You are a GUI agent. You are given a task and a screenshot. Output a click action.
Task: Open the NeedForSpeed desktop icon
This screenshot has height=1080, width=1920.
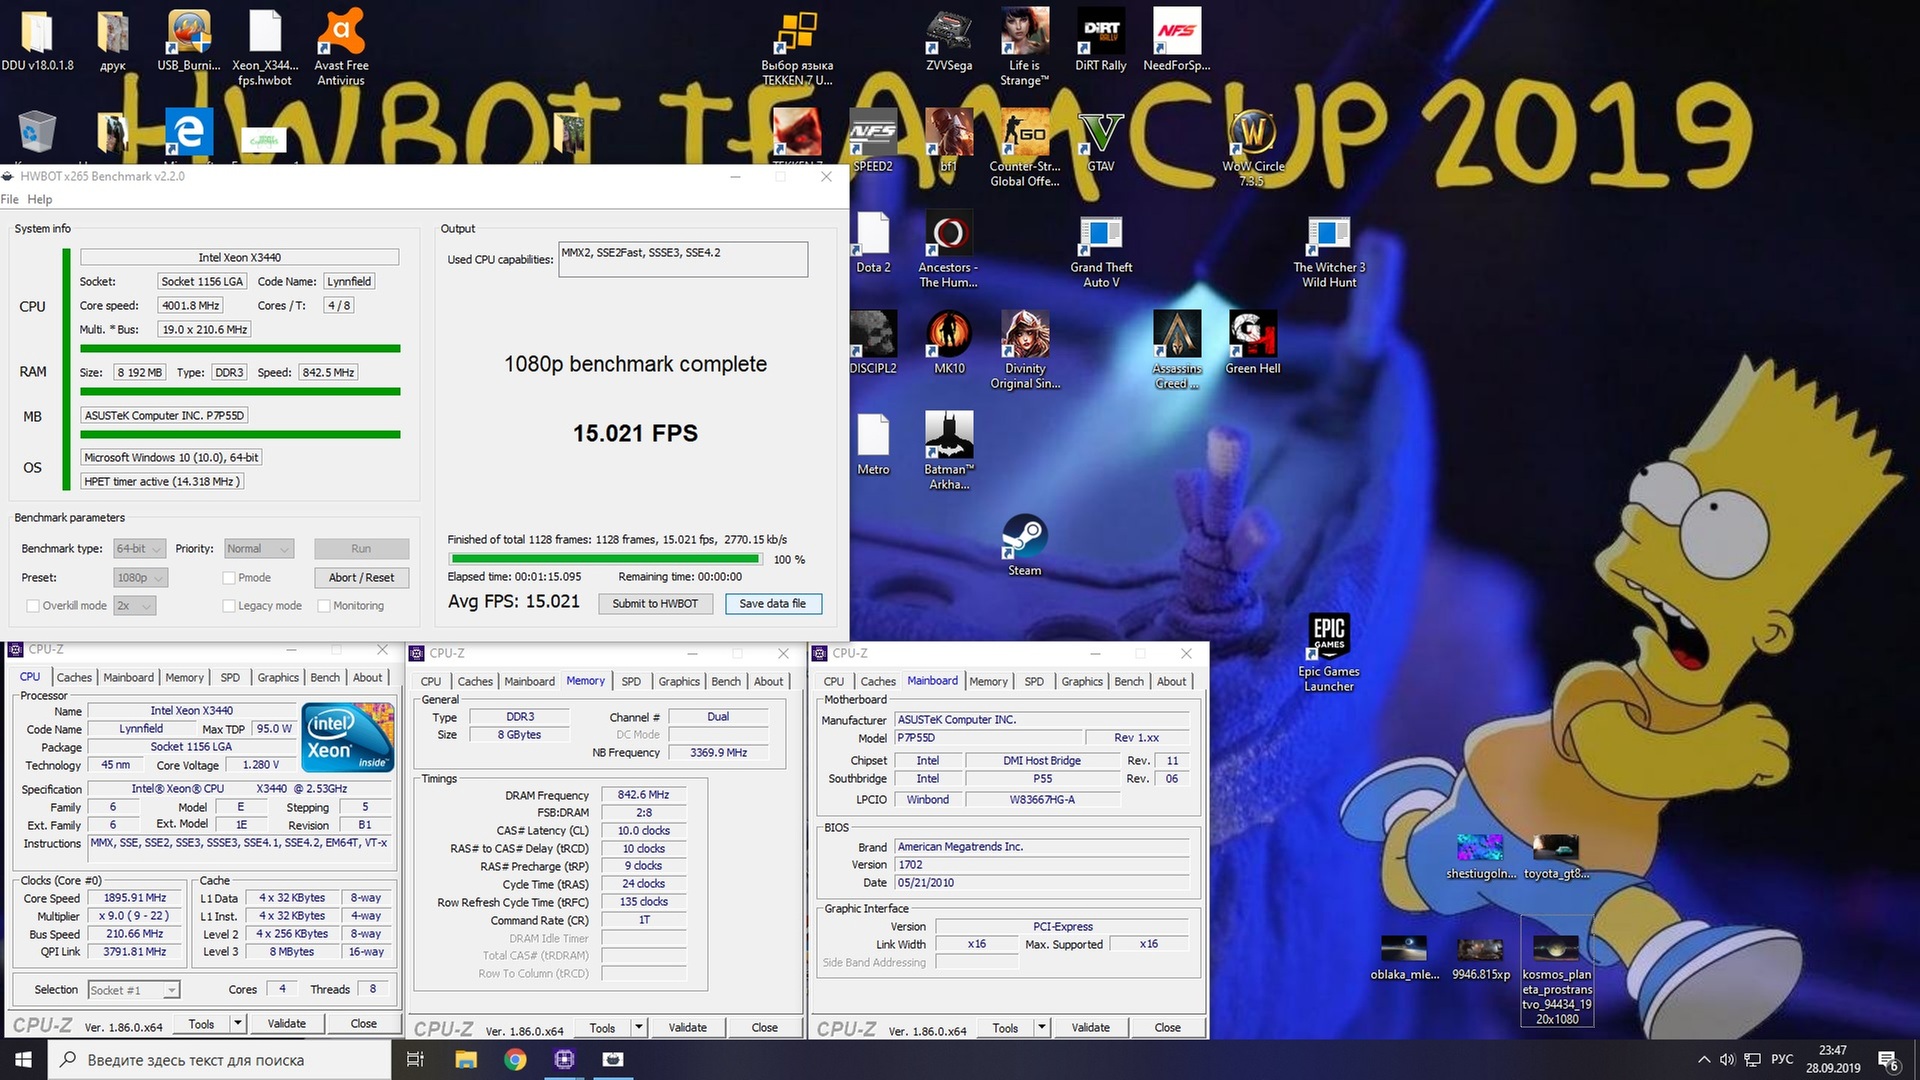point(1176,40)
